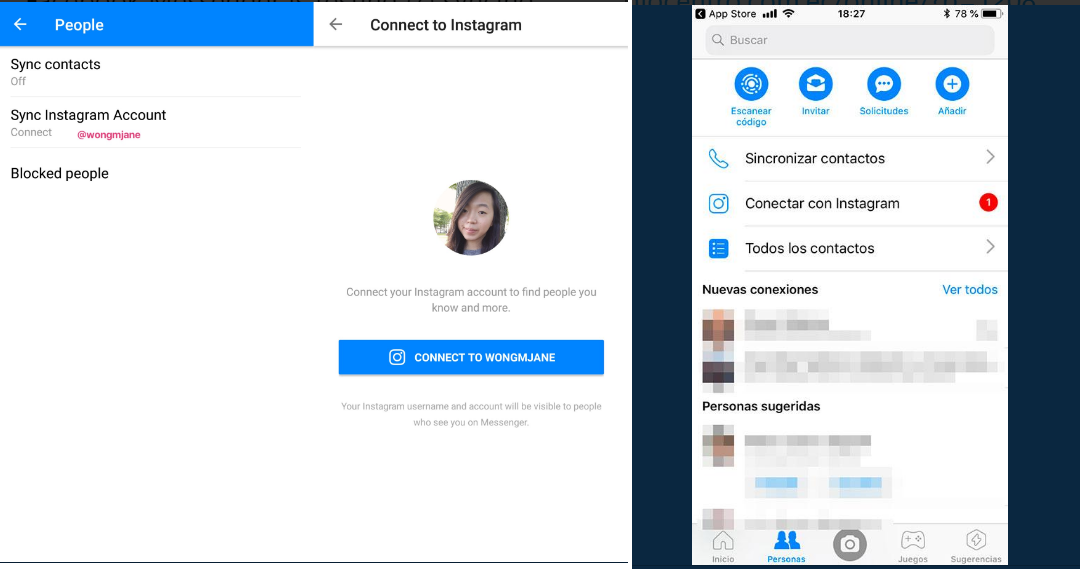The image size is (1080, 571).
Task: Tap the Escanear código icon
Action: click(751, 84)
